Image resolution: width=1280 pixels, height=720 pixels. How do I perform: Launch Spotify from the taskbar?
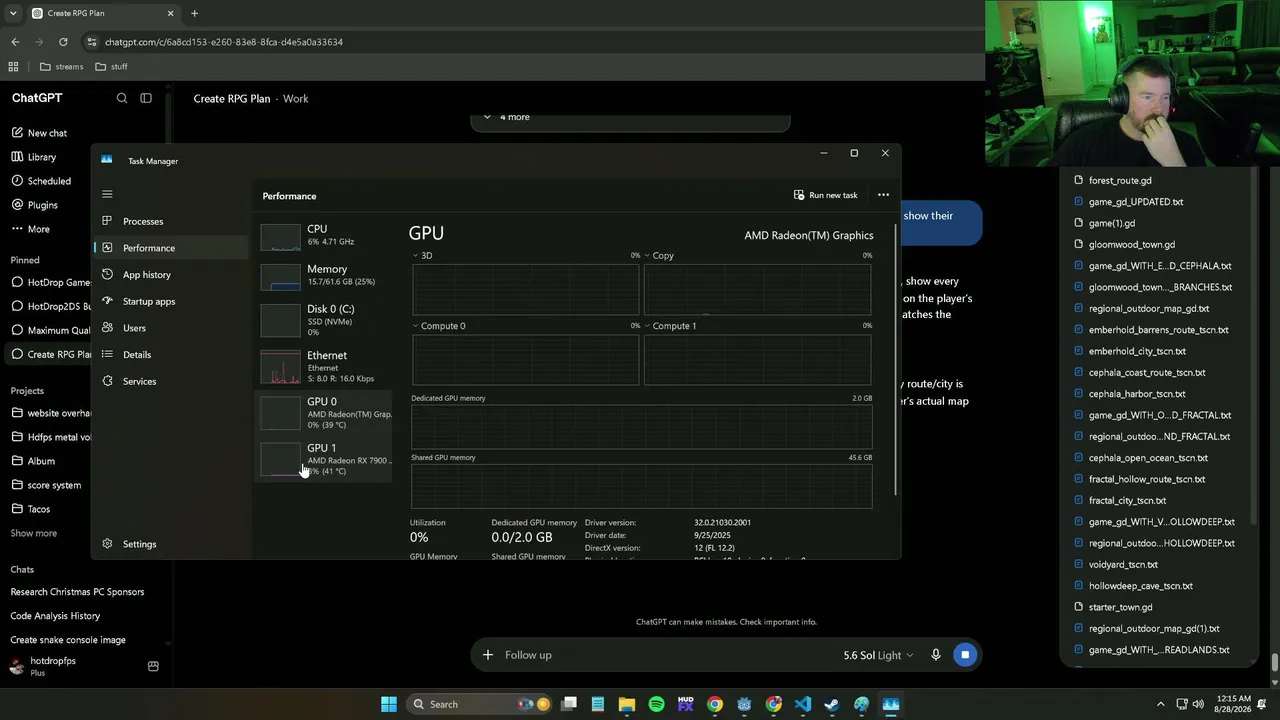coord(656,704)
